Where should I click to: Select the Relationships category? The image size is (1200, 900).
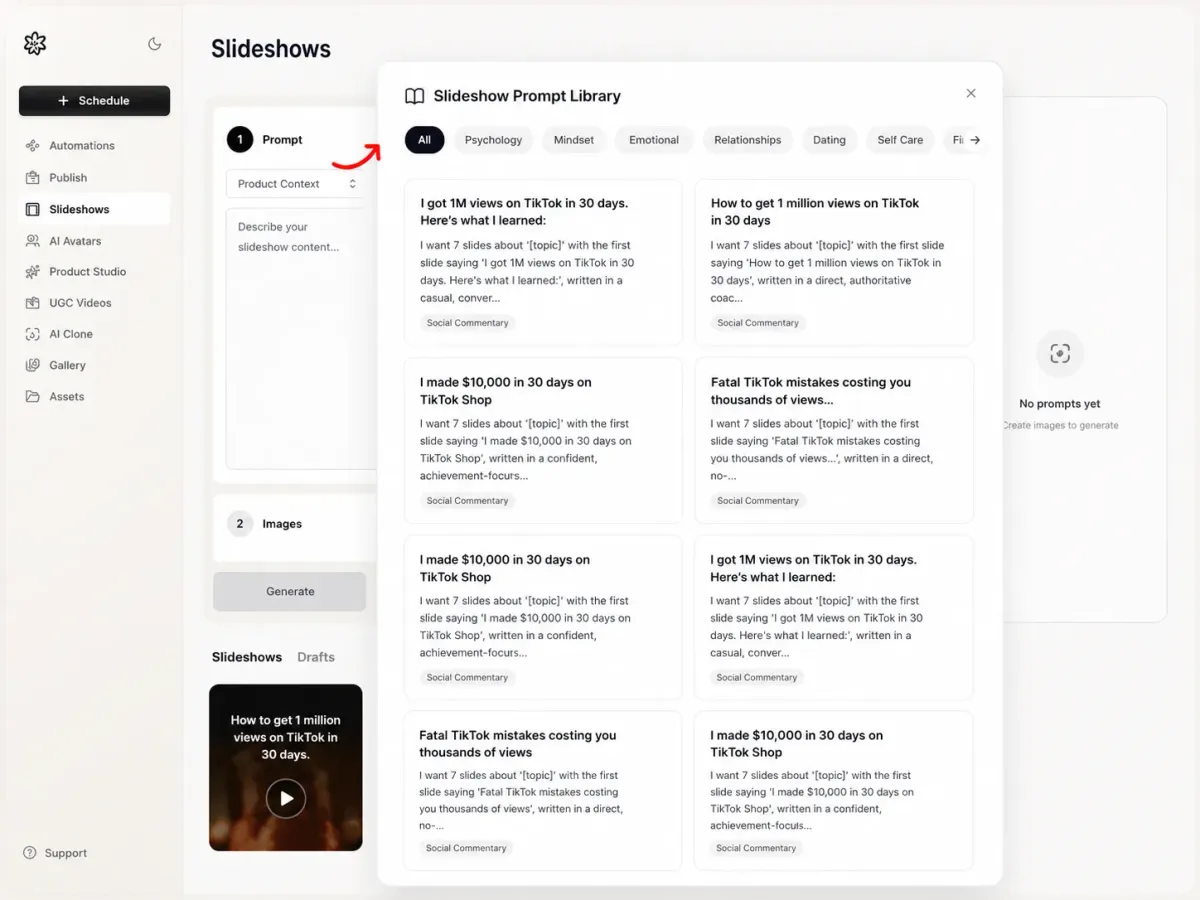click(x=748, y=140)
